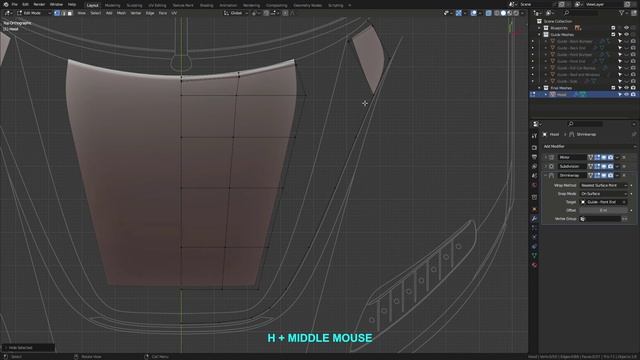Image resolution: width=640 pixels, height=360 pixels.
Task: Expand the Mirror modifier panel
Action: 546,157
